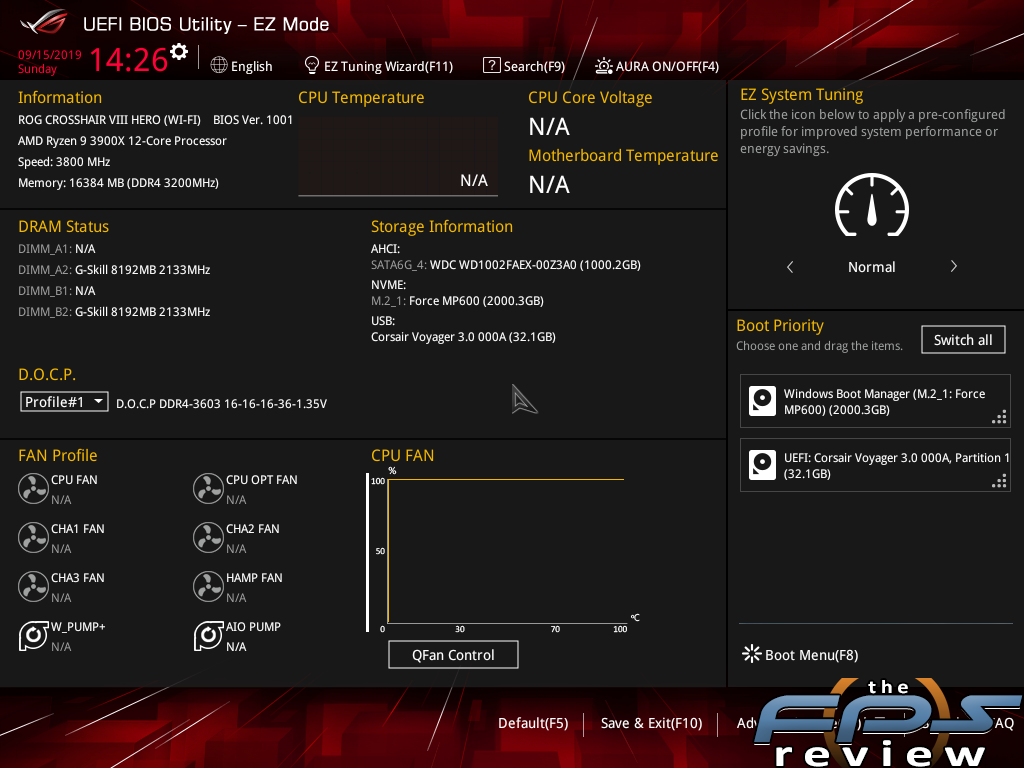Click the globe language icon
This screenshot has width=1024, height=768.
click(x=219, y=65)
